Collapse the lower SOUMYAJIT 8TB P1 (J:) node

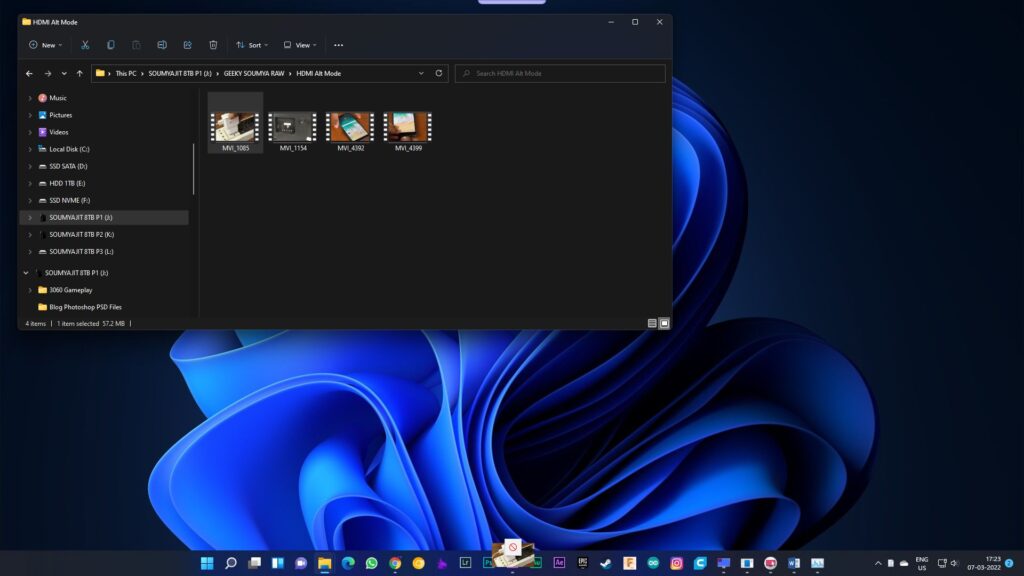tap(25, 273)
